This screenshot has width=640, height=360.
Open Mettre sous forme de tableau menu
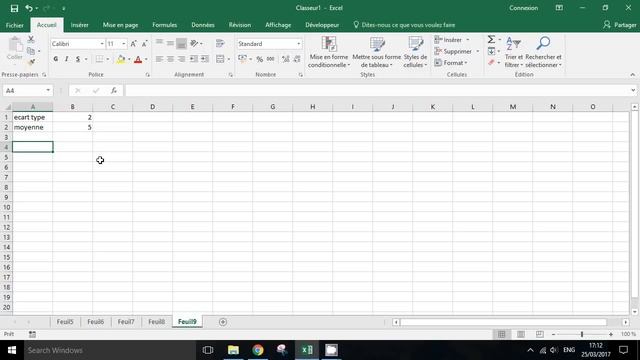(x=377, y=52)
